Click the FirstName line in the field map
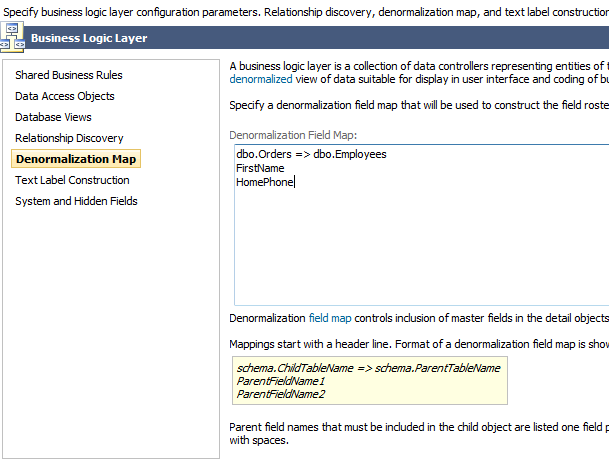Image resolution: width=609 pixels, height=468 pixels. click(x=260, y=168)
